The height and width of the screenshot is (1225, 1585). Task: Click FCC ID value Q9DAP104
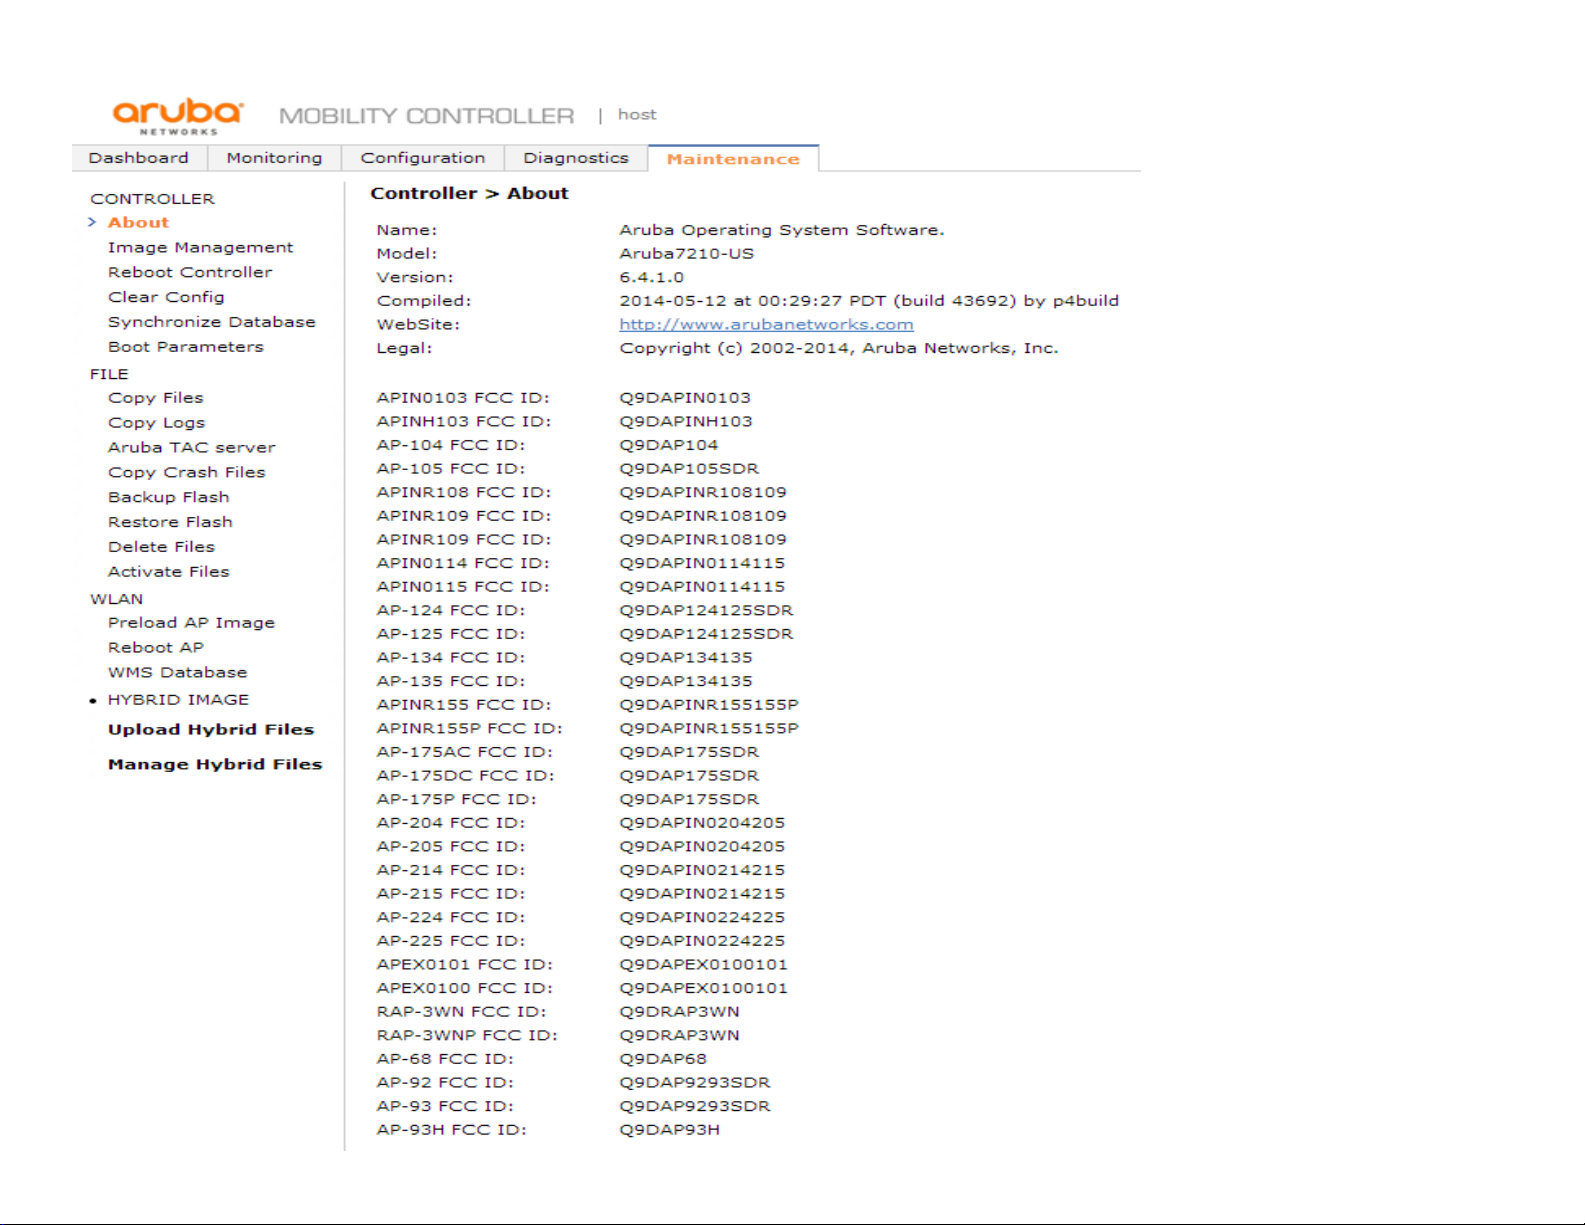(x=668, y=445)
